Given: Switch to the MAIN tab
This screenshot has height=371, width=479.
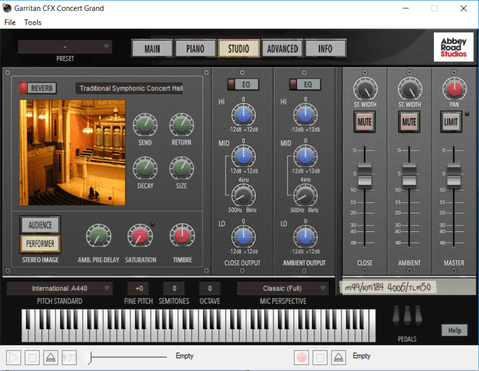Looking at the screenshot, I should (x=152, y=49).
